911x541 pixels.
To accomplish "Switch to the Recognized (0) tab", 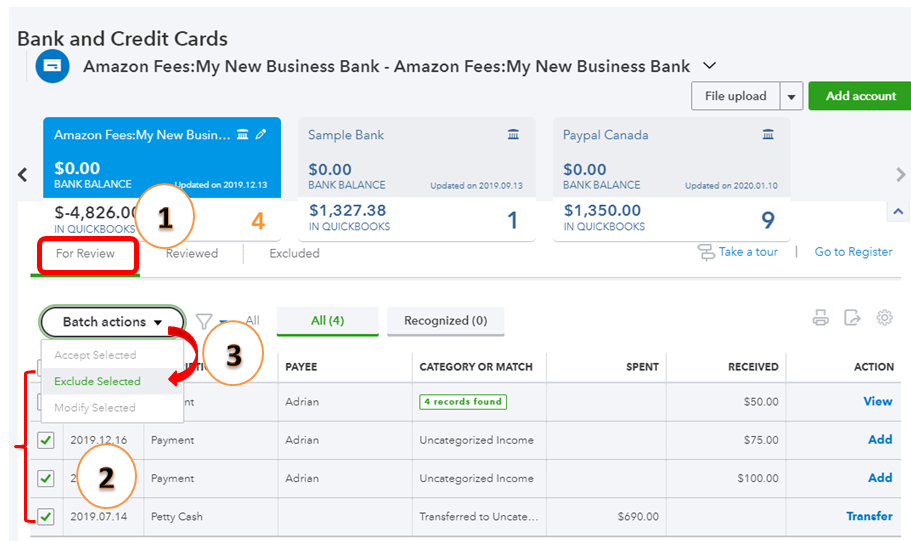I will (x=445, y=321).
